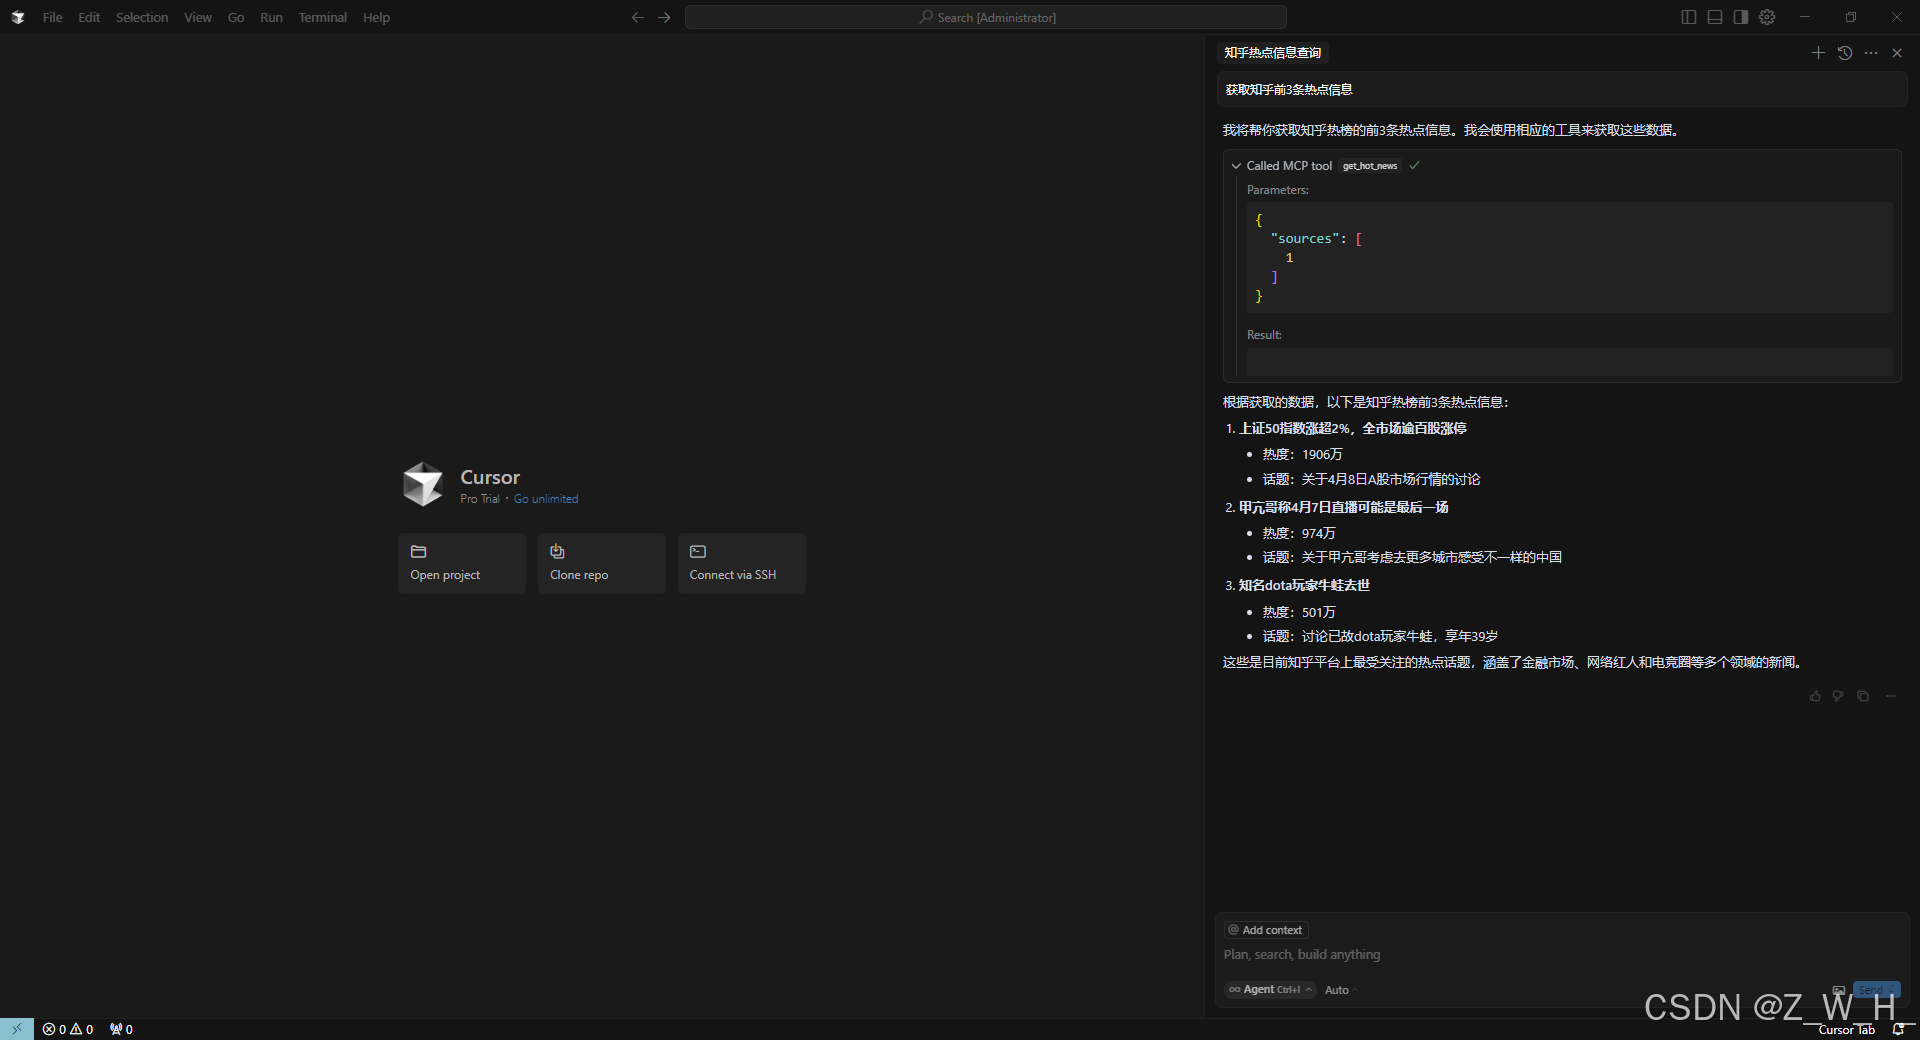Open settings via the gear icon

tap(1767, 17)
